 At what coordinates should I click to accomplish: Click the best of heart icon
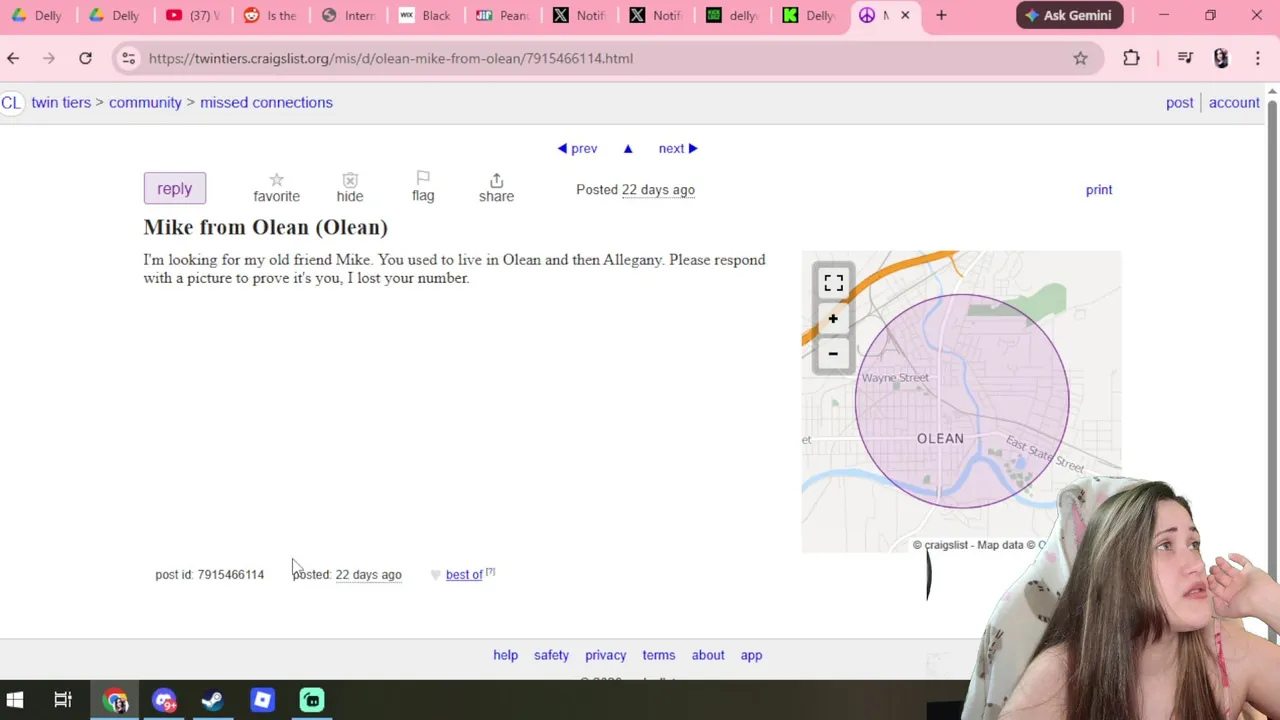(x=435, y=575)
